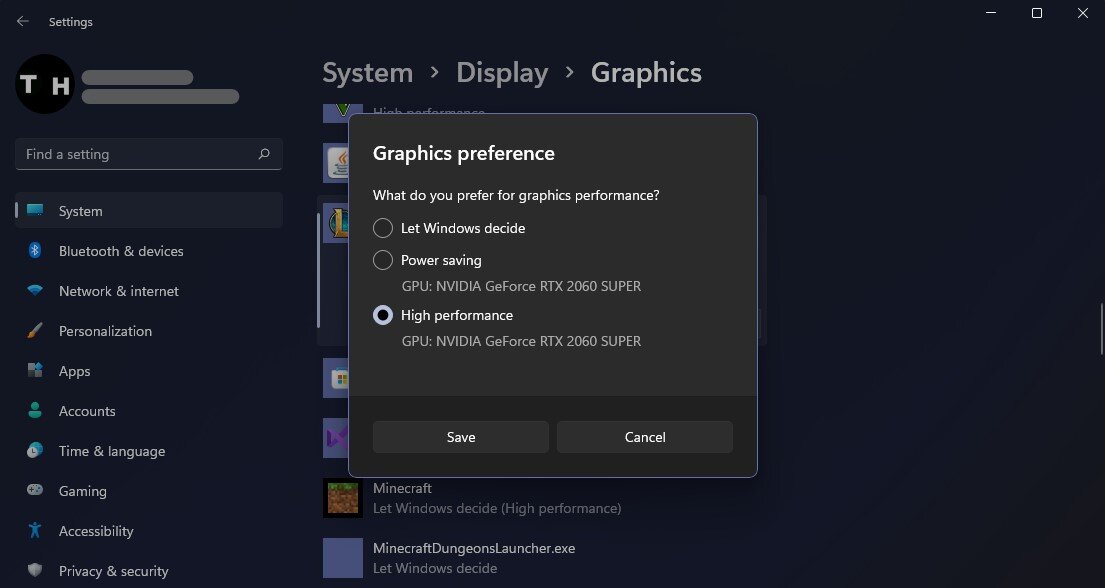Click the Apps icon in sidebar
The width and height of the screenshot is (1105, 588).
click(x=35, y=370)
